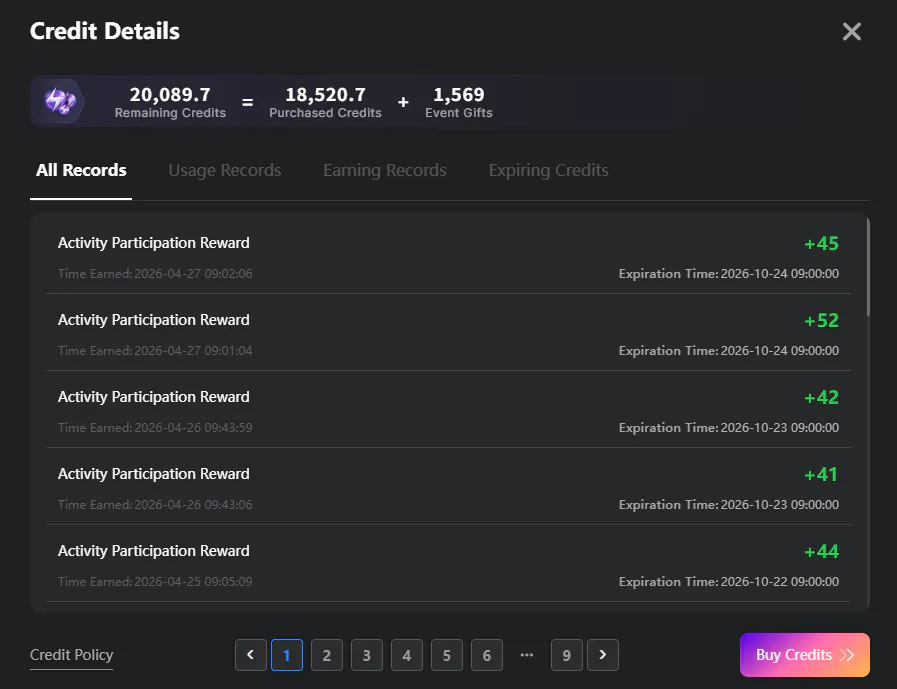Select page 5 in pagination
The image size is (897, 689).
[x=446, y=655]
